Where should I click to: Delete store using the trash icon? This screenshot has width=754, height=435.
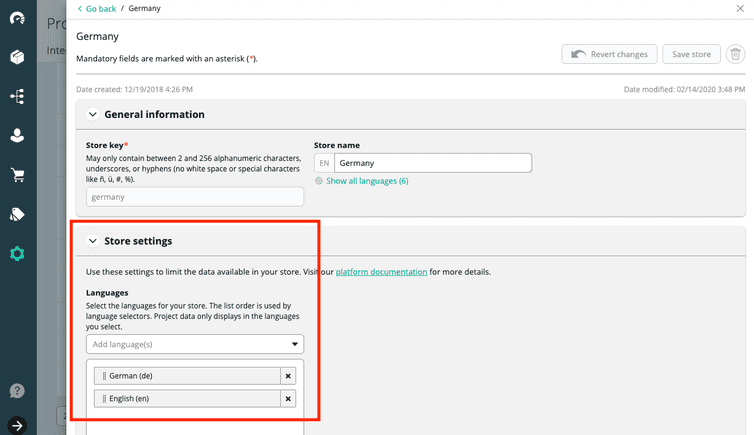735,54
